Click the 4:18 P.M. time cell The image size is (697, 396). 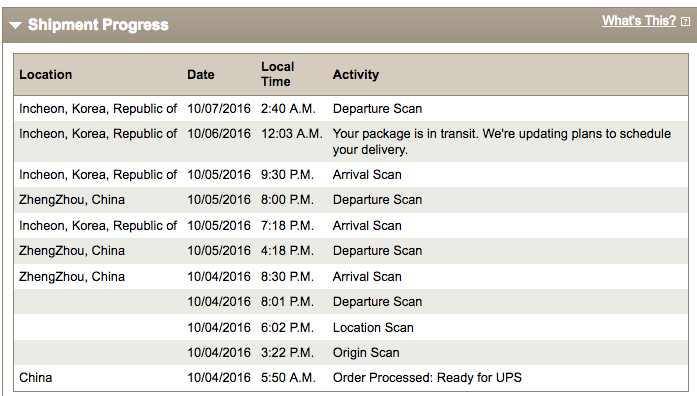click(287, 251)
